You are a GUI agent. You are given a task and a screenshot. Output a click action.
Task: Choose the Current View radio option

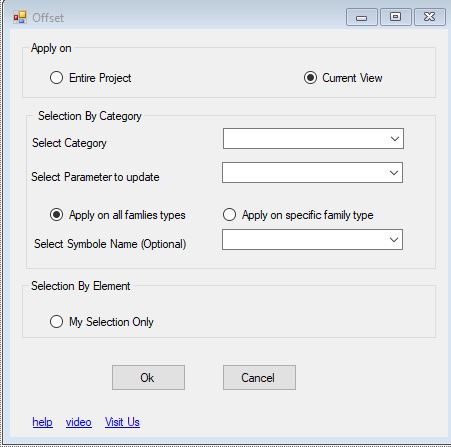point(310,78)
